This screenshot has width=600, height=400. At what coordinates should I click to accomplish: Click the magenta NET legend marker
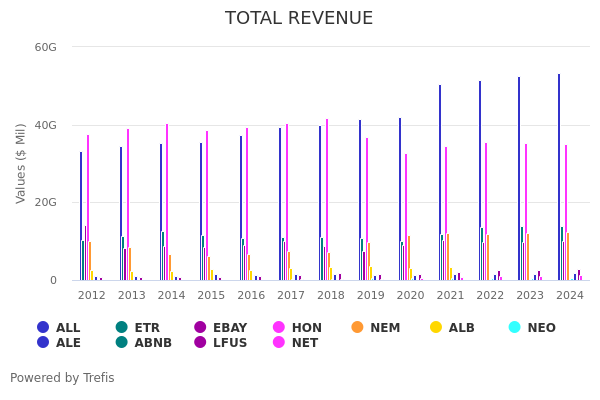[279, 343]
